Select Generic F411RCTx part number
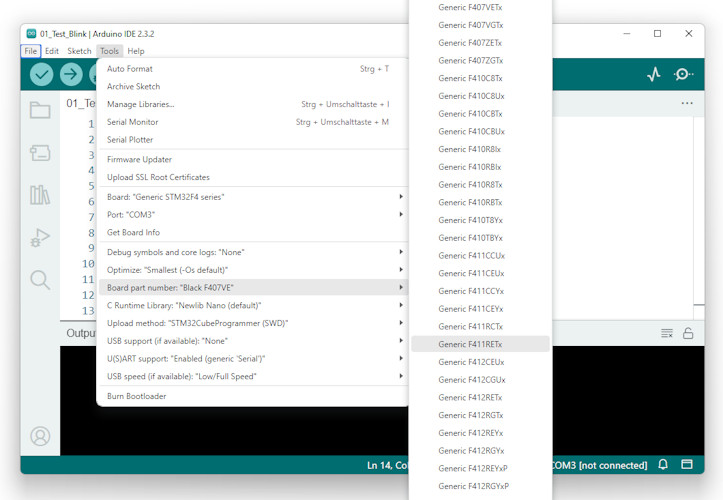723x500 pixels. coord(480,327)
